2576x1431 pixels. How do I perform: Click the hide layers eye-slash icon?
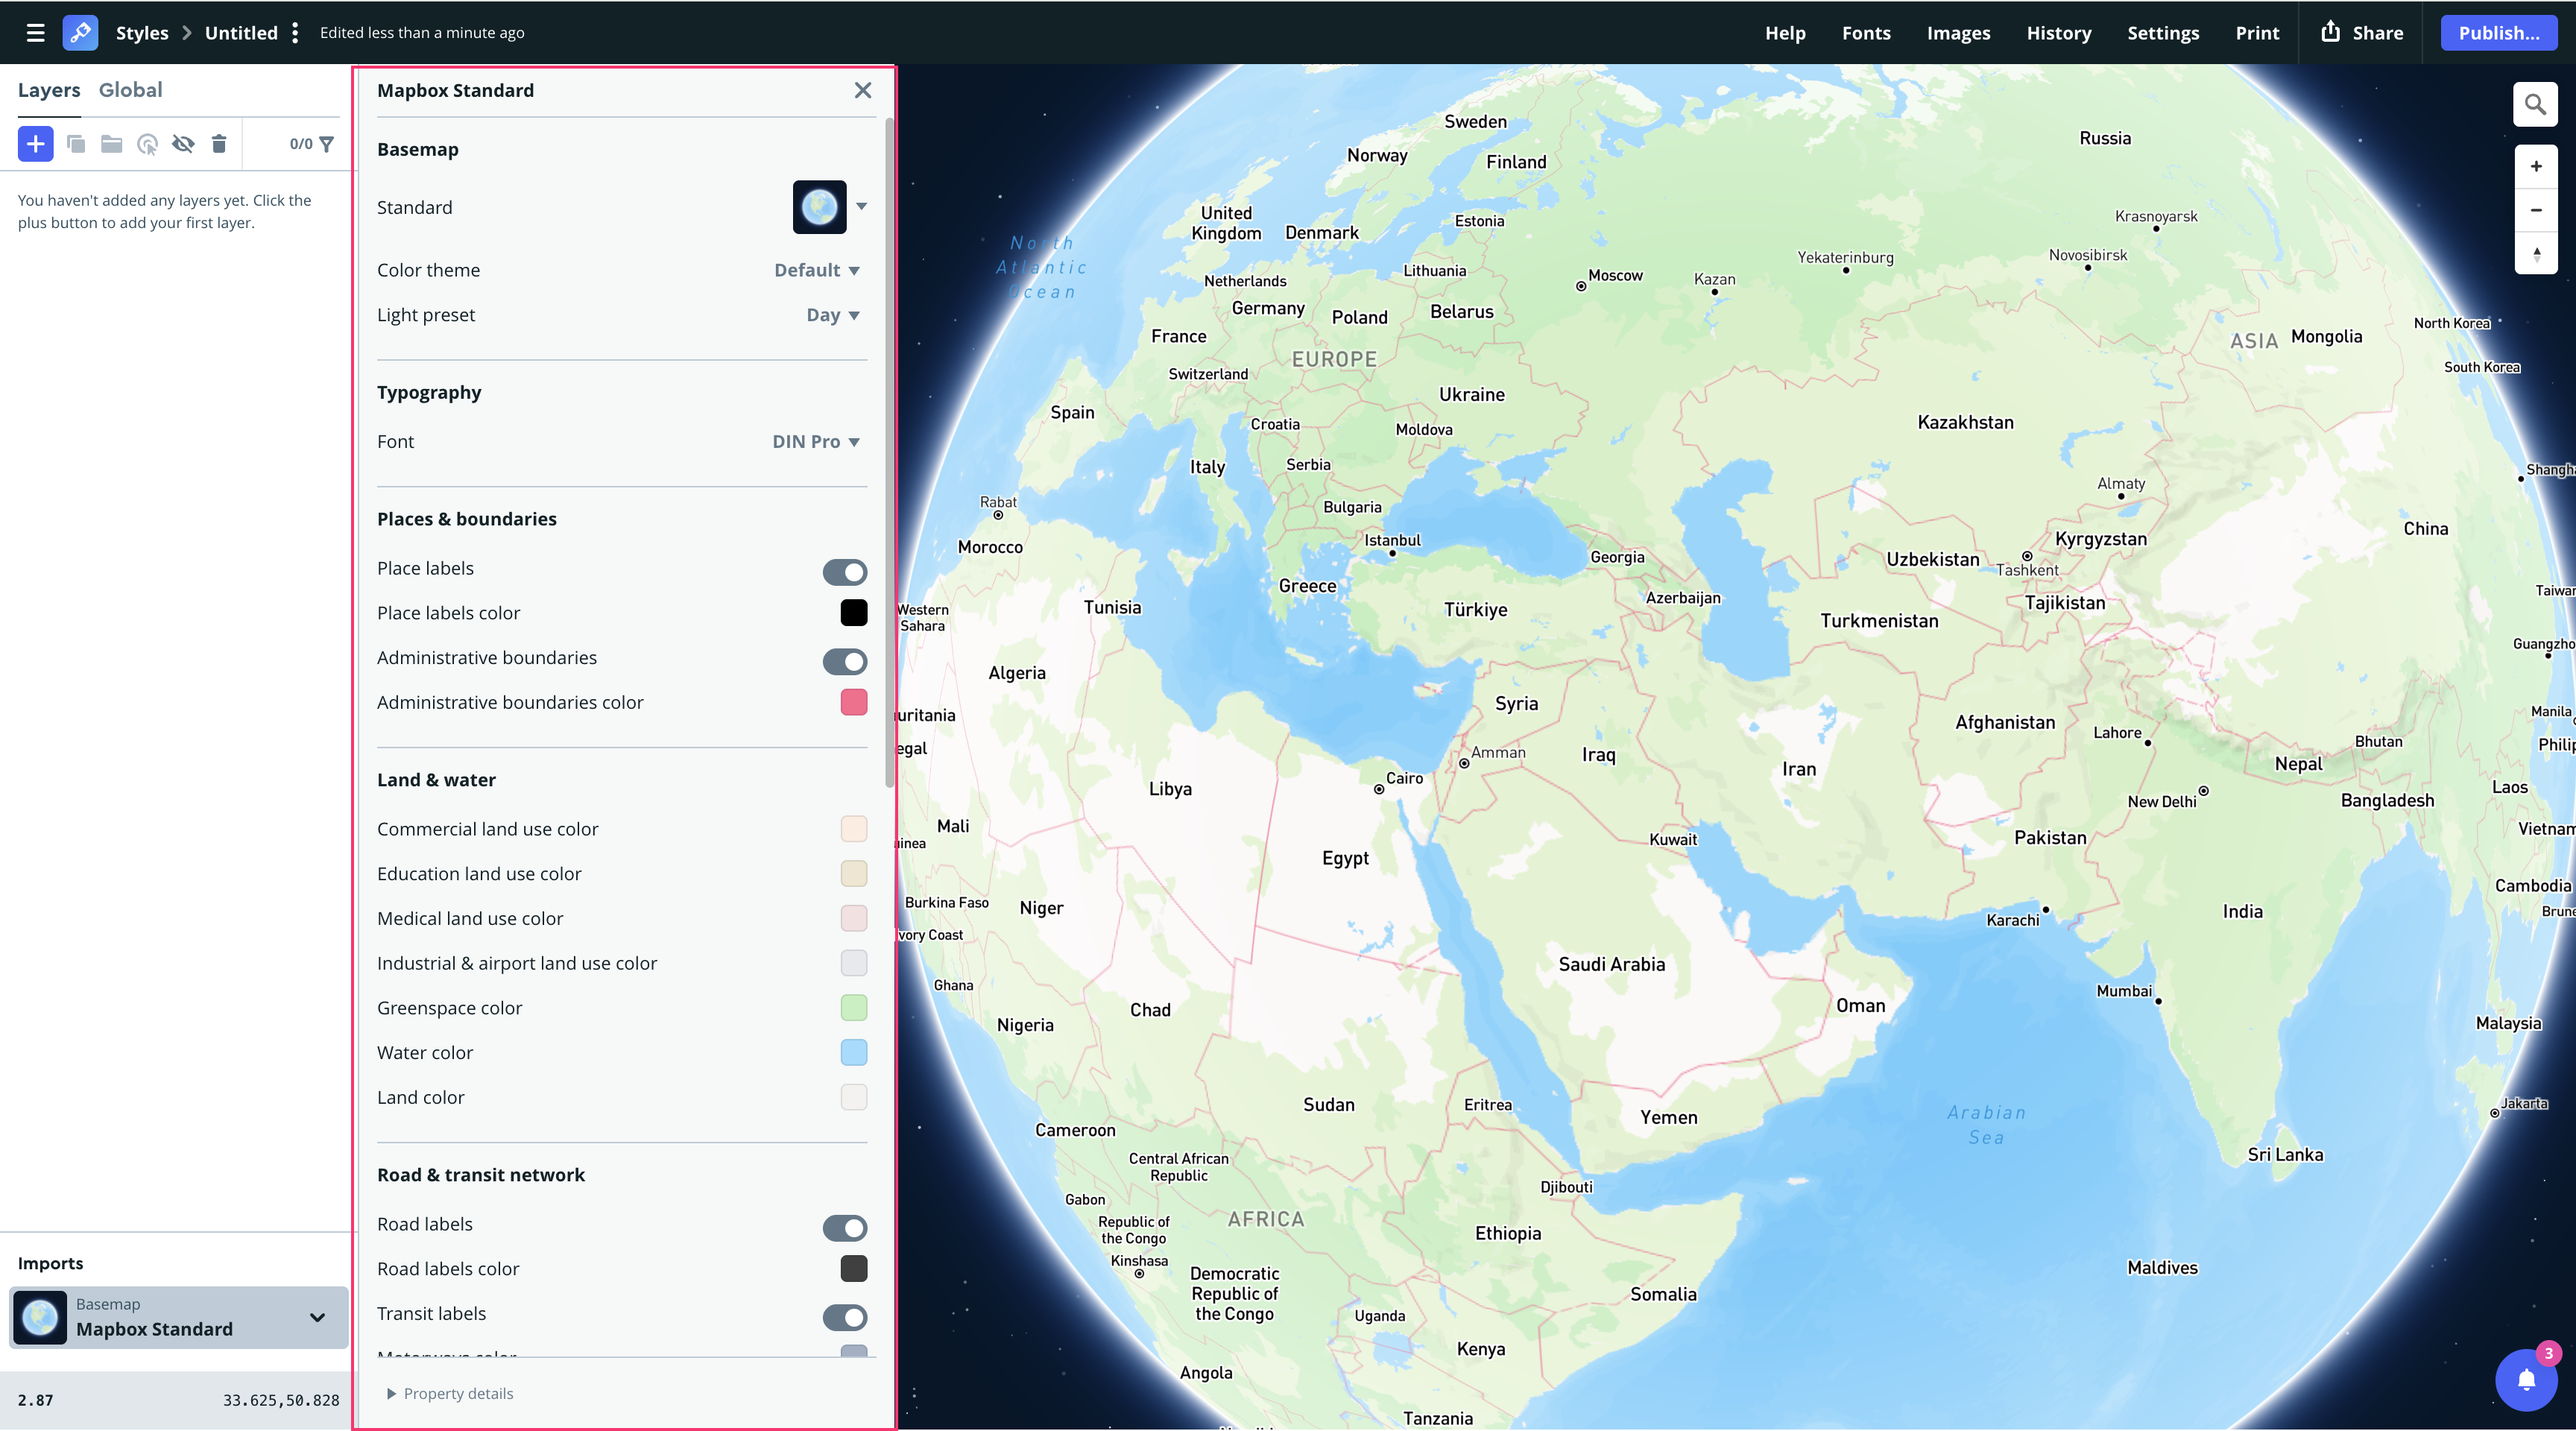pyautogui.click(x=183, y=144)
